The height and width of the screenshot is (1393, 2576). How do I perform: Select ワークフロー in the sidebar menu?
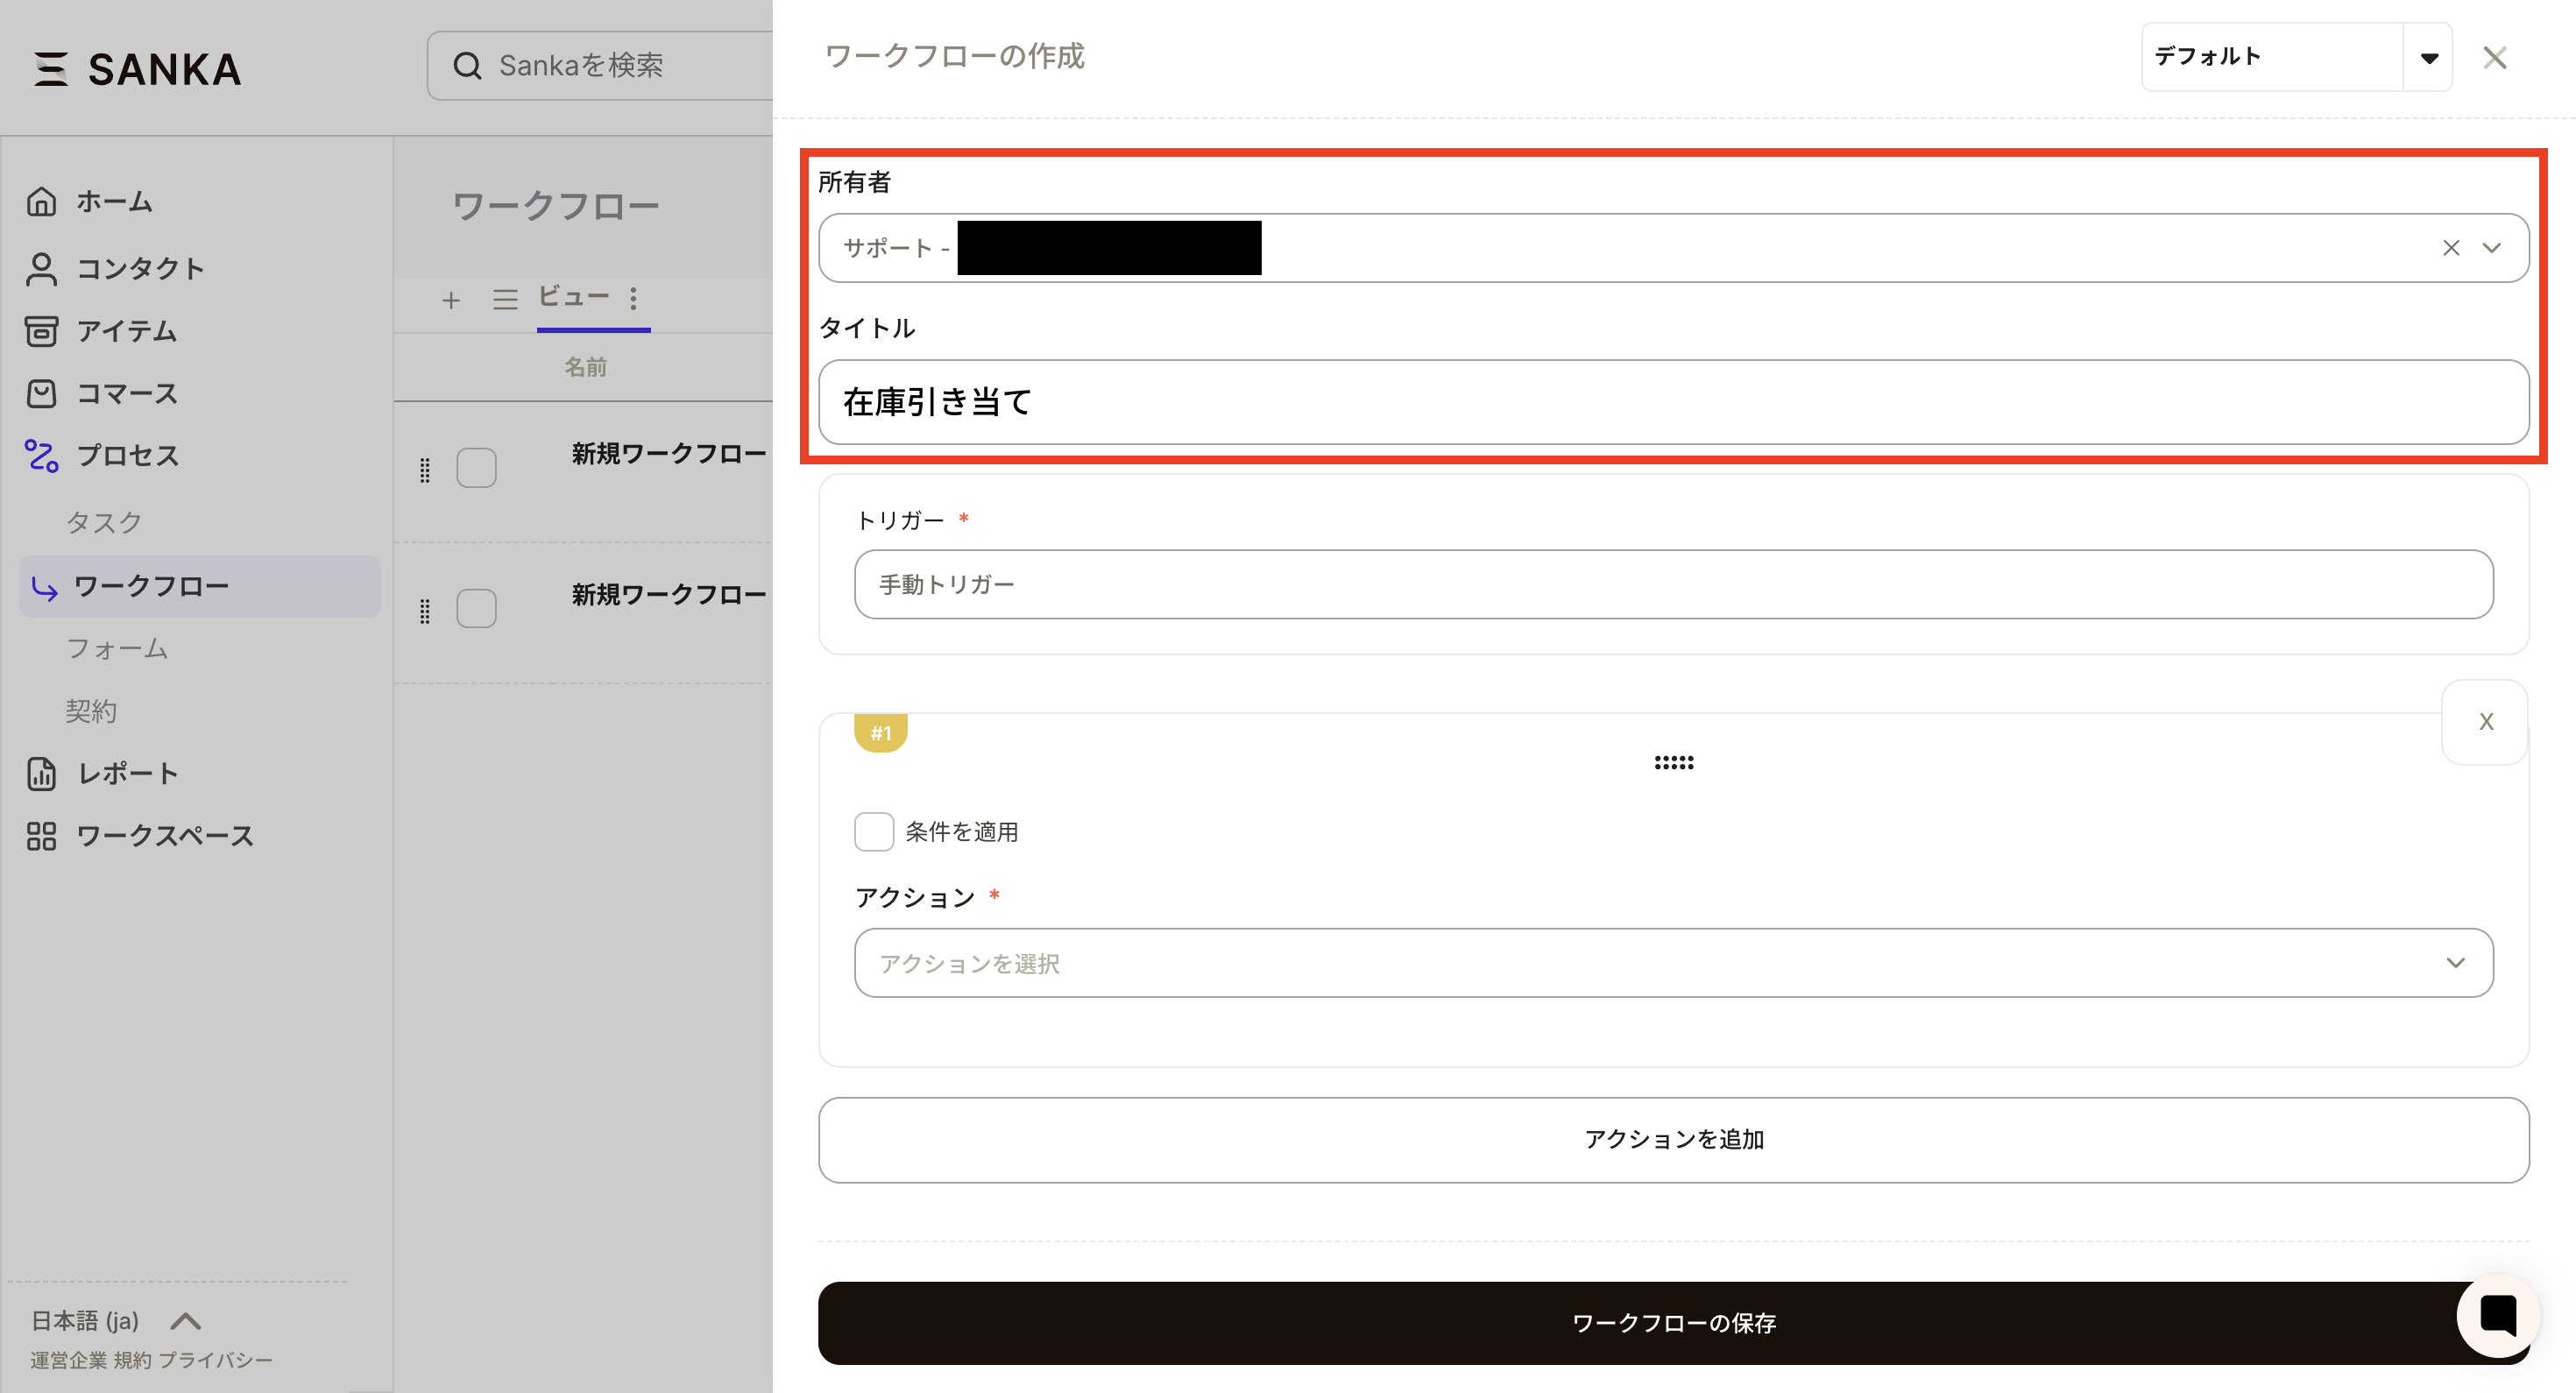(151, 586)
